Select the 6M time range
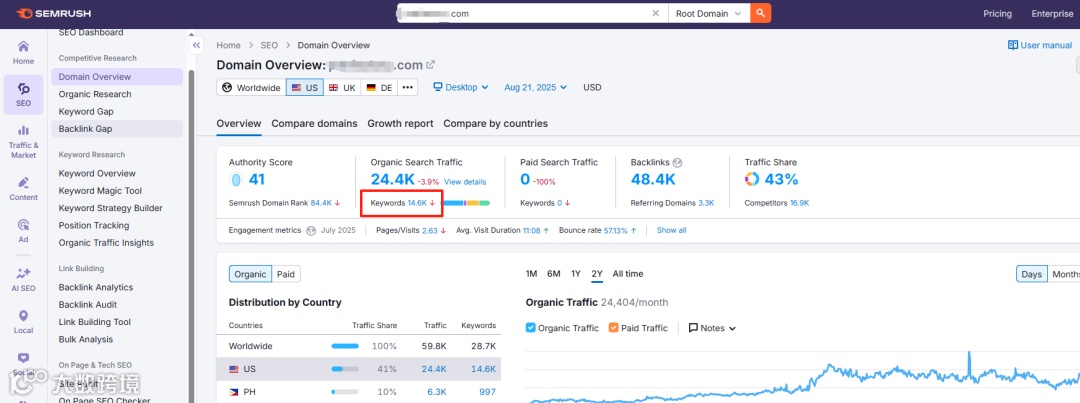 click(x=554, y=273)
